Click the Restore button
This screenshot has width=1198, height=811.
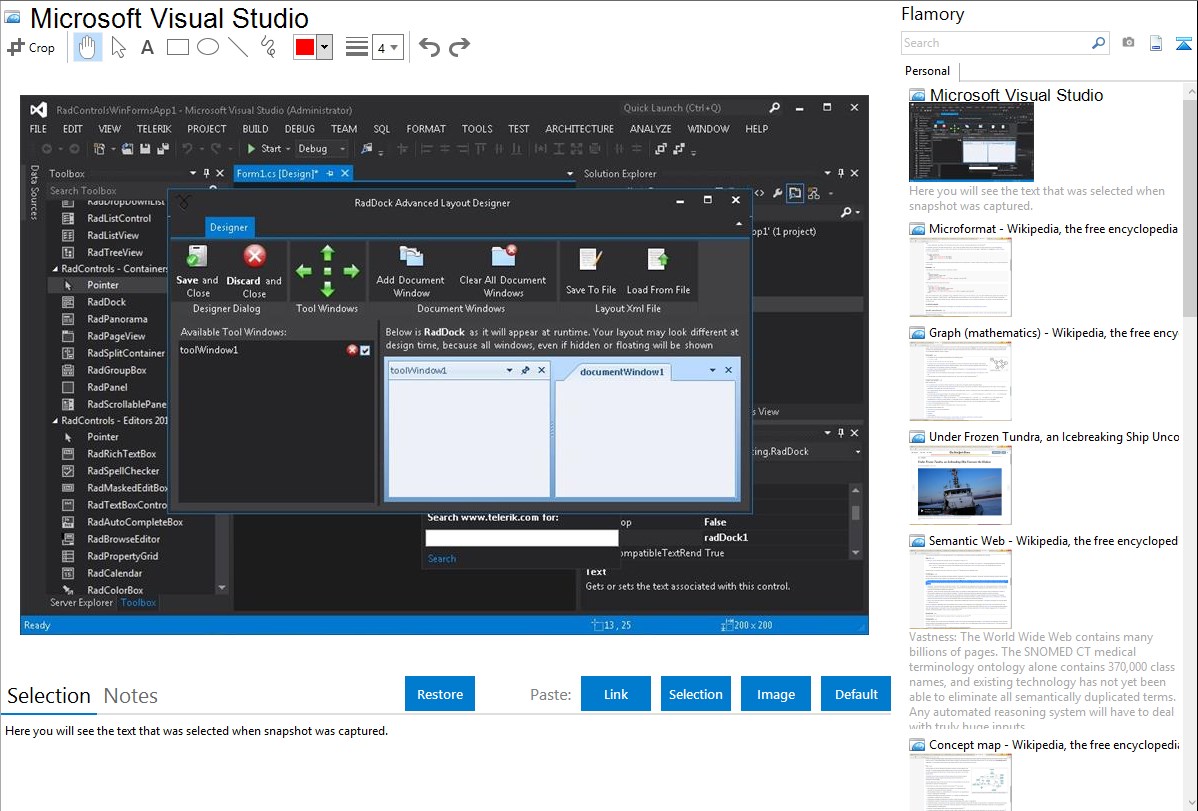click(x=440, y=694)
